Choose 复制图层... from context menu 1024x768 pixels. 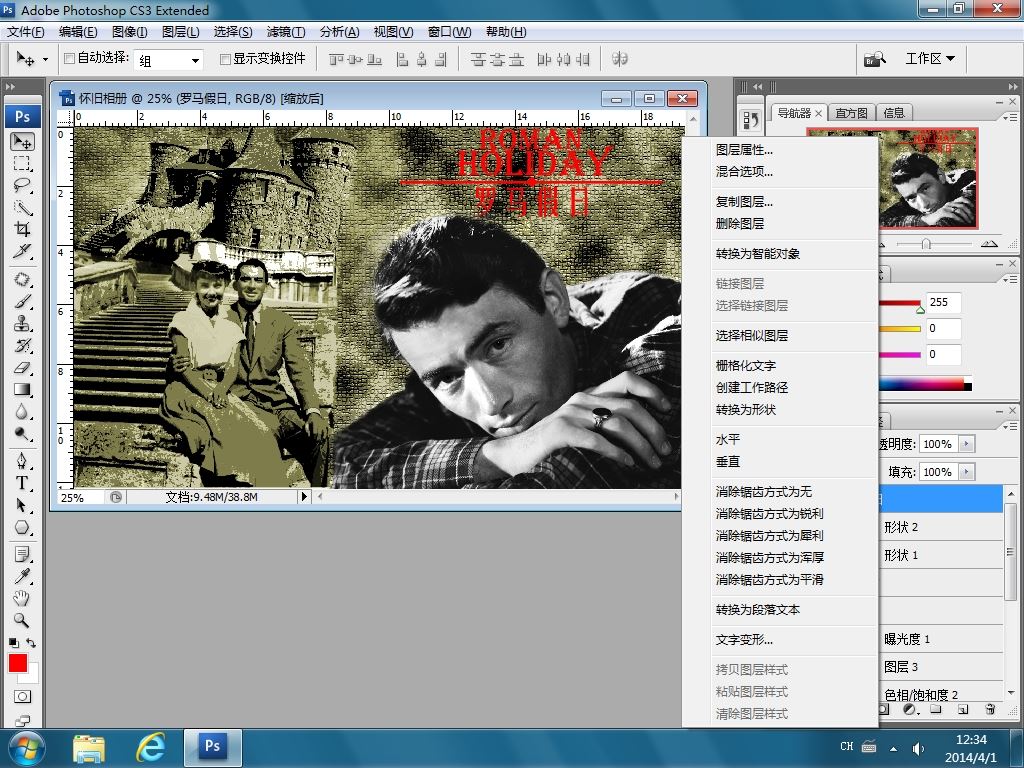[x=744, y=202]
